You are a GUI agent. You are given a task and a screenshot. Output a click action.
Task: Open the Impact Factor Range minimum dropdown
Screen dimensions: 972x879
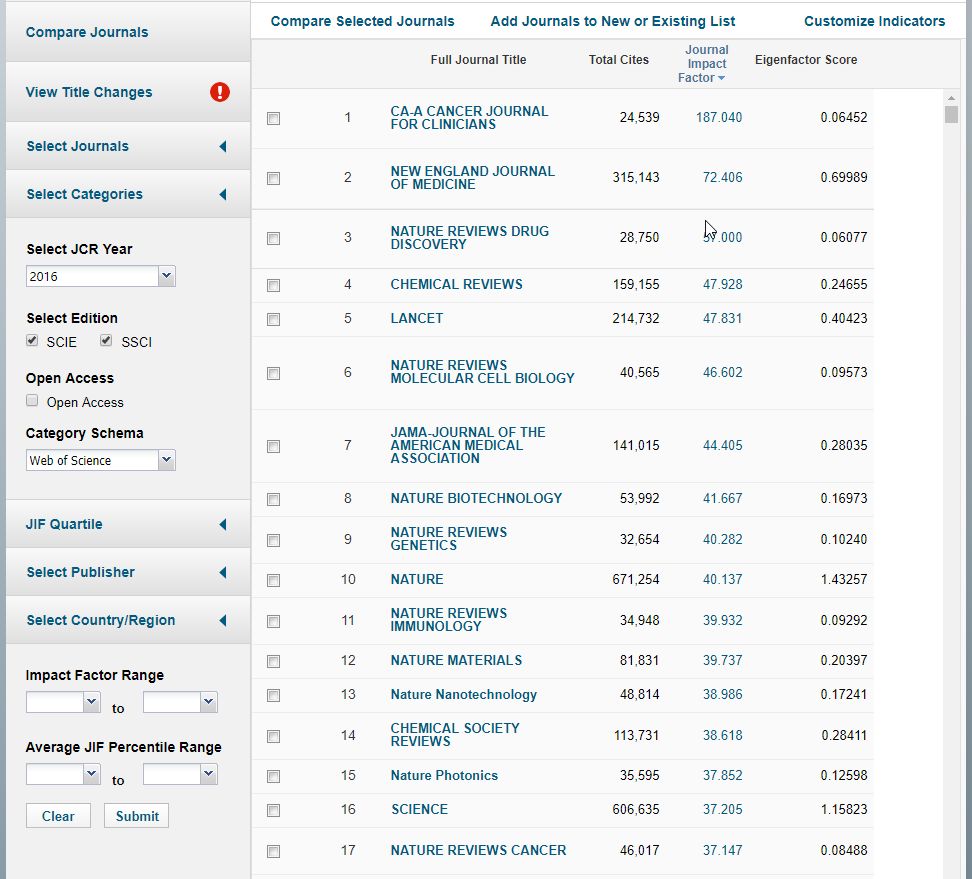point(63,703)
